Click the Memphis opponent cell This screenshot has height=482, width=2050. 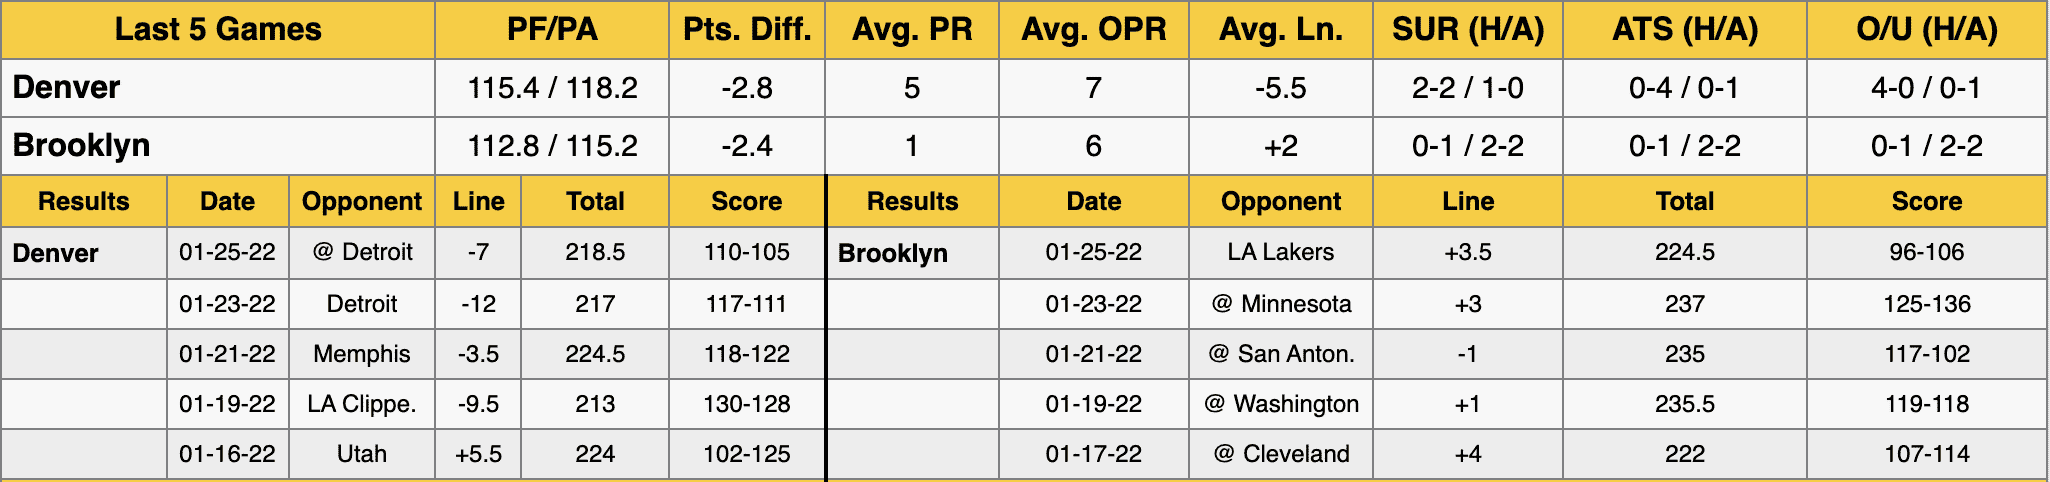[x=361, y=354]
